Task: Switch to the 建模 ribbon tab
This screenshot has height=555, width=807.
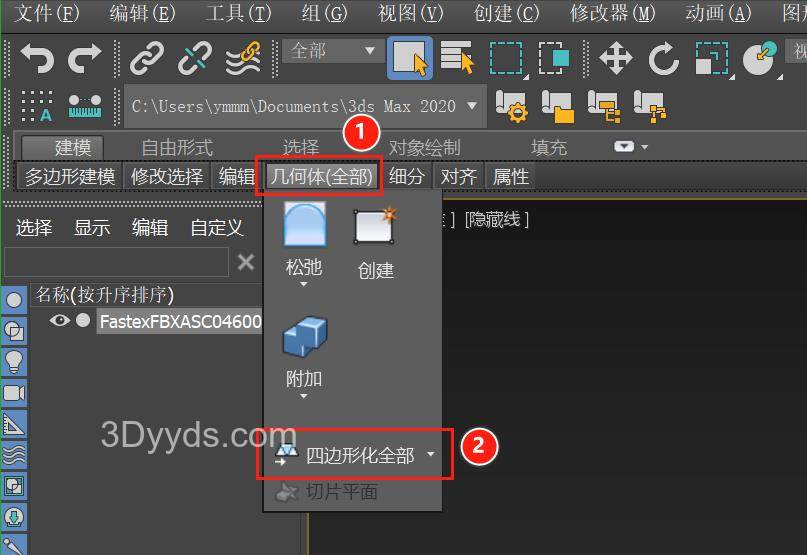Action: tap(63, 147)
